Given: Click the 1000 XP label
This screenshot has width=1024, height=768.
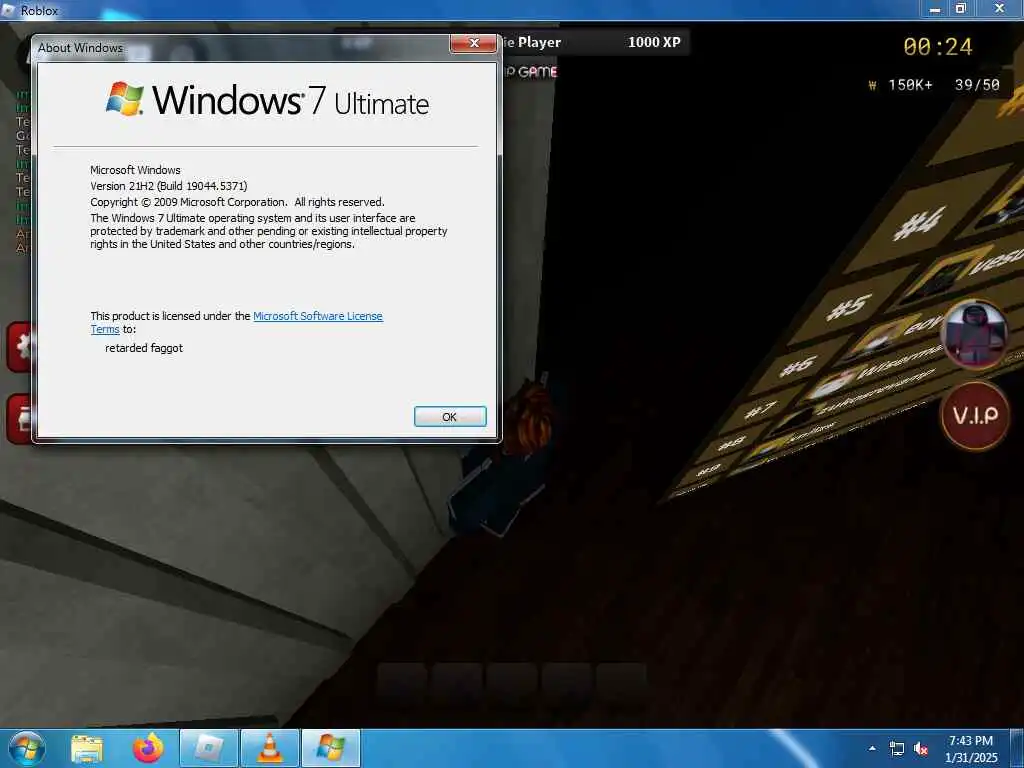Looking at the screenshot, I should [654, 42].
